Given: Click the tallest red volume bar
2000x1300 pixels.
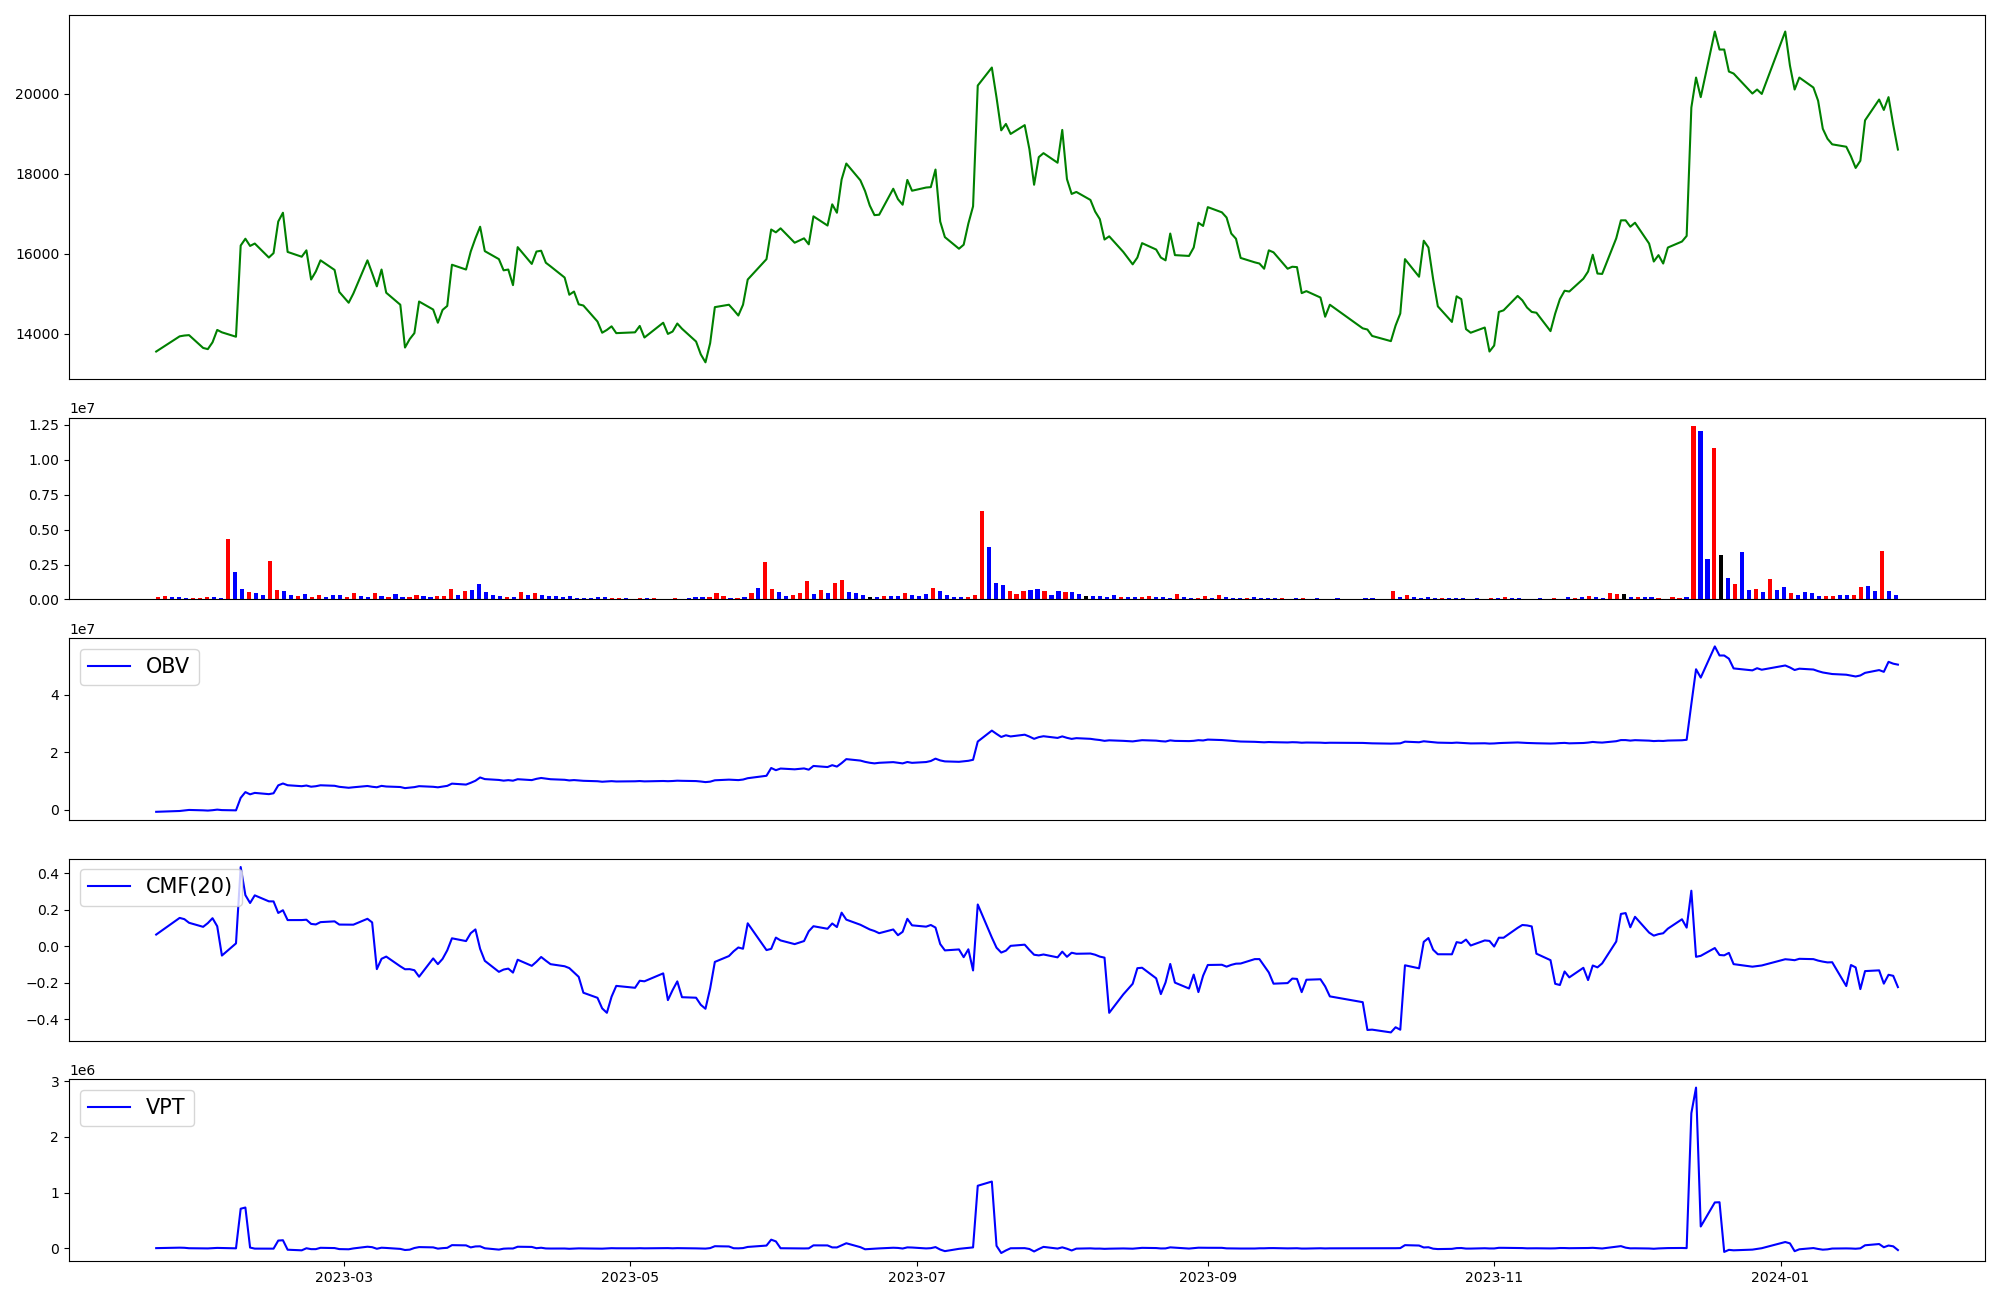Looking at the screenshot, I should 1693,512.
